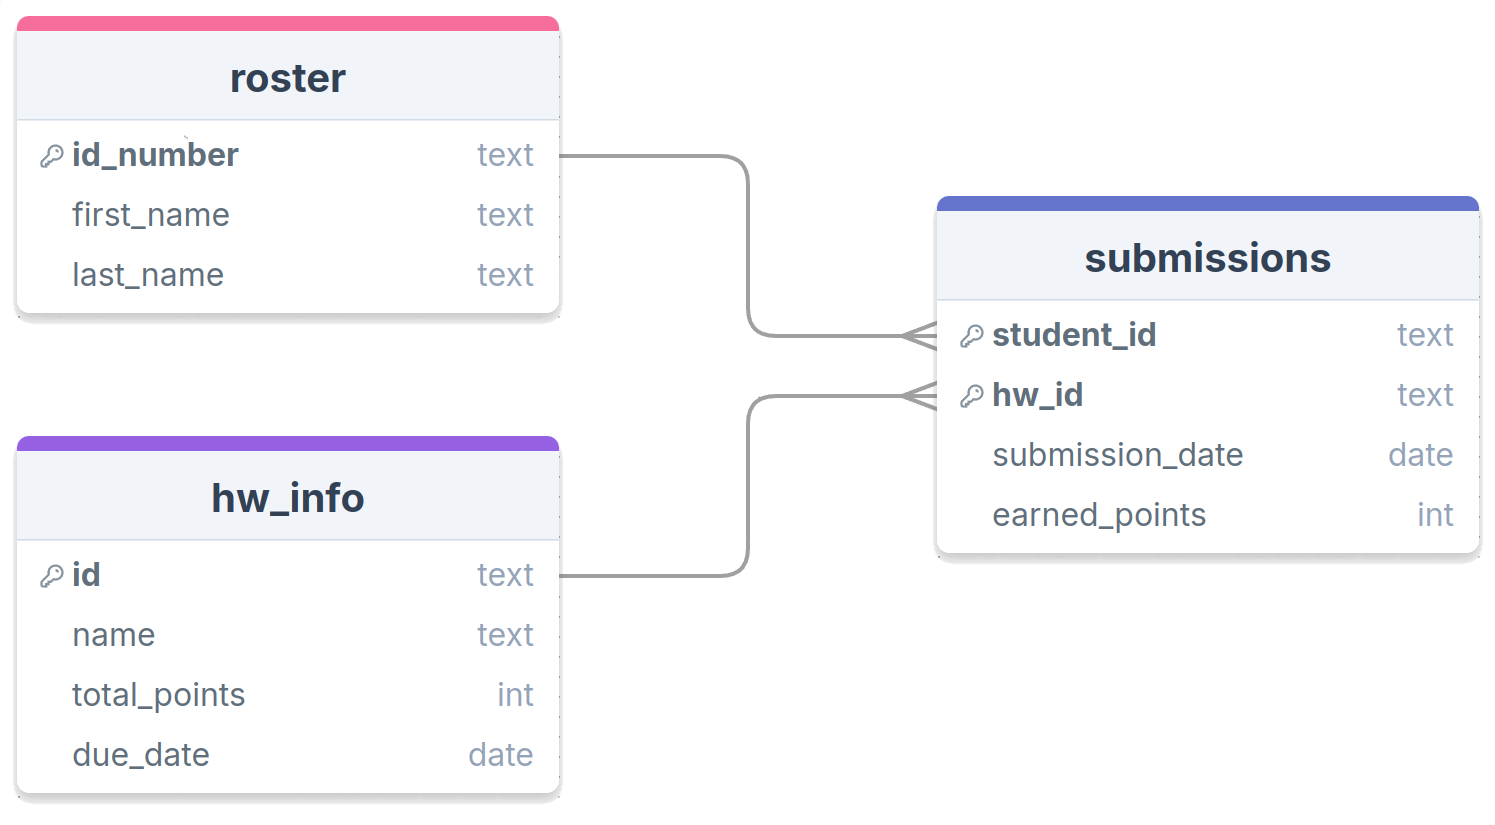The height and width of the screenshot is (825, 1495).
Task: Select the first_name field row
Action: click(288, 215)
